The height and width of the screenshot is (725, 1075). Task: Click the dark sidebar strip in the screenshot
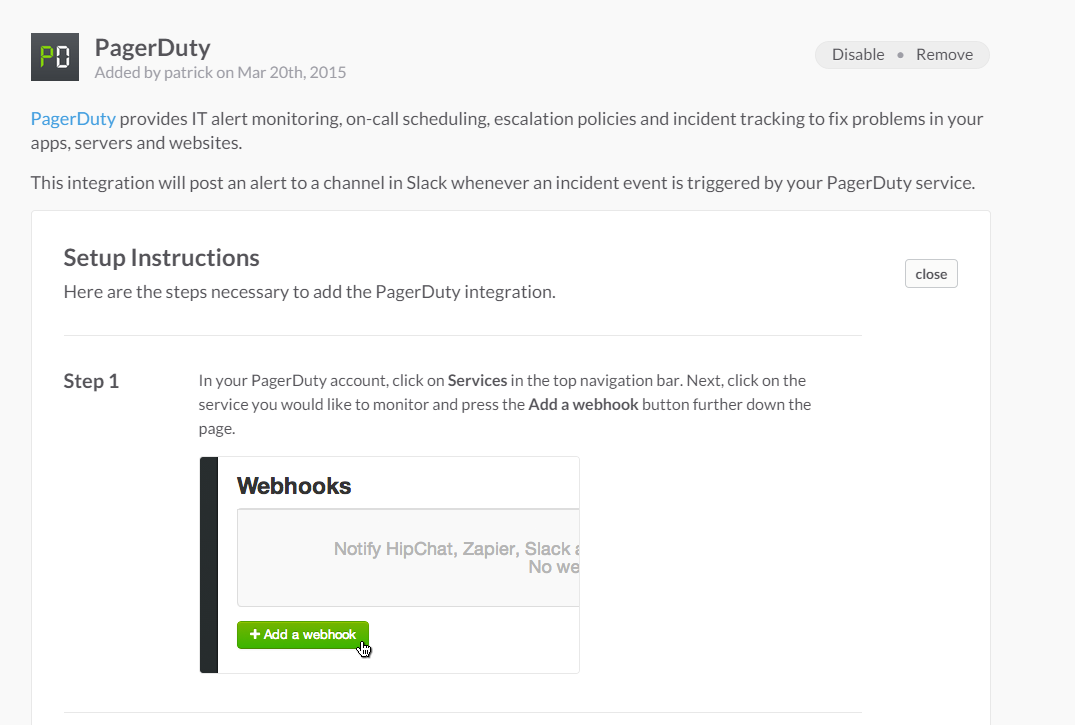click(209, 565)
